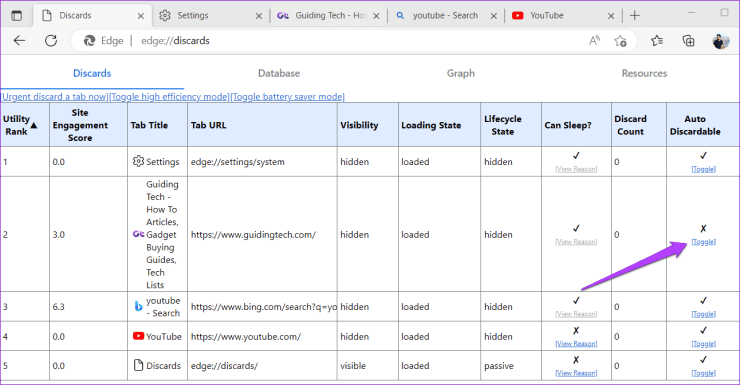
Task: Click Settings gear icon in table row
Action: click(x=138, y=161)
